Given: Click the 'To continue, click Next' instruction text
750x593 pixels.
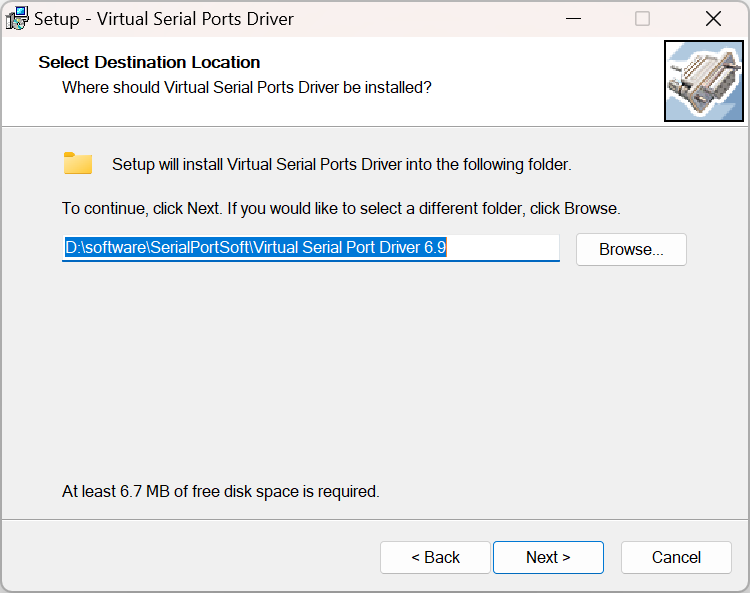Looking at the screenshot, I should coord(341,209).
